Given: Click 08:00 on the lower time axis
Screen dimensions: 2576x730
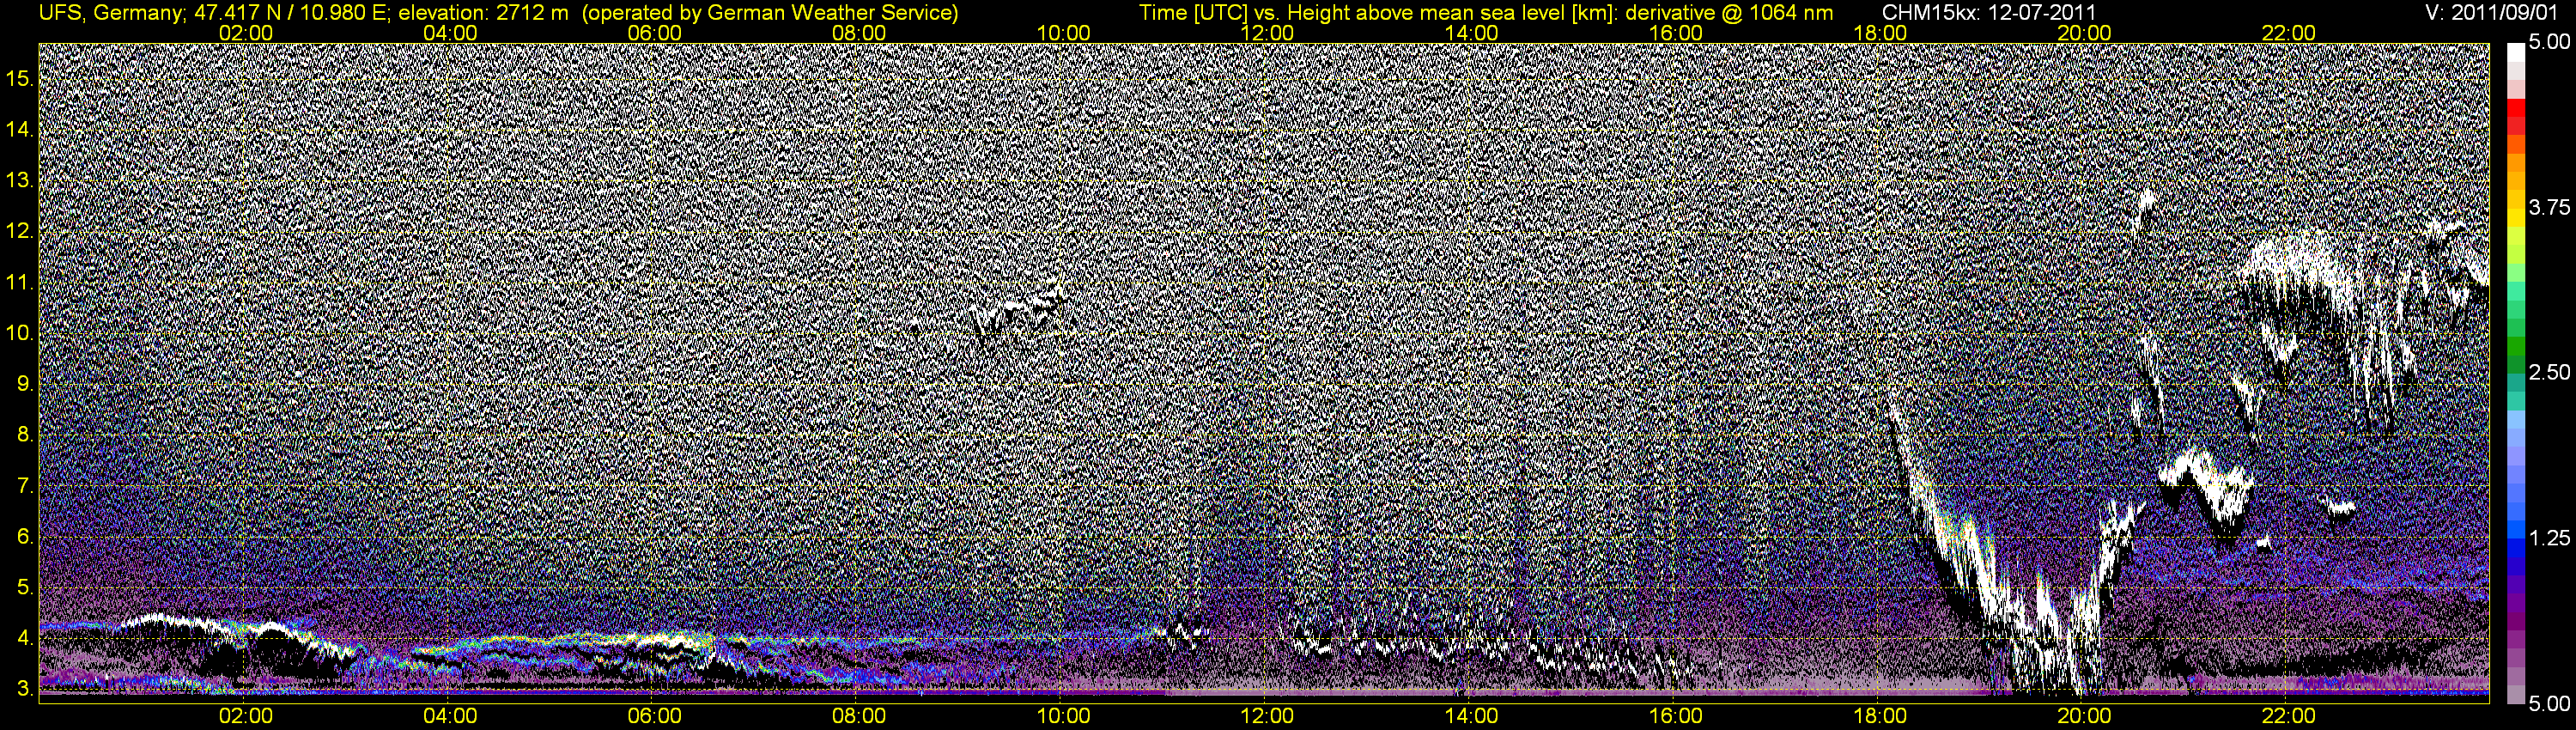Looking at the screenshot, I should 859,716.
